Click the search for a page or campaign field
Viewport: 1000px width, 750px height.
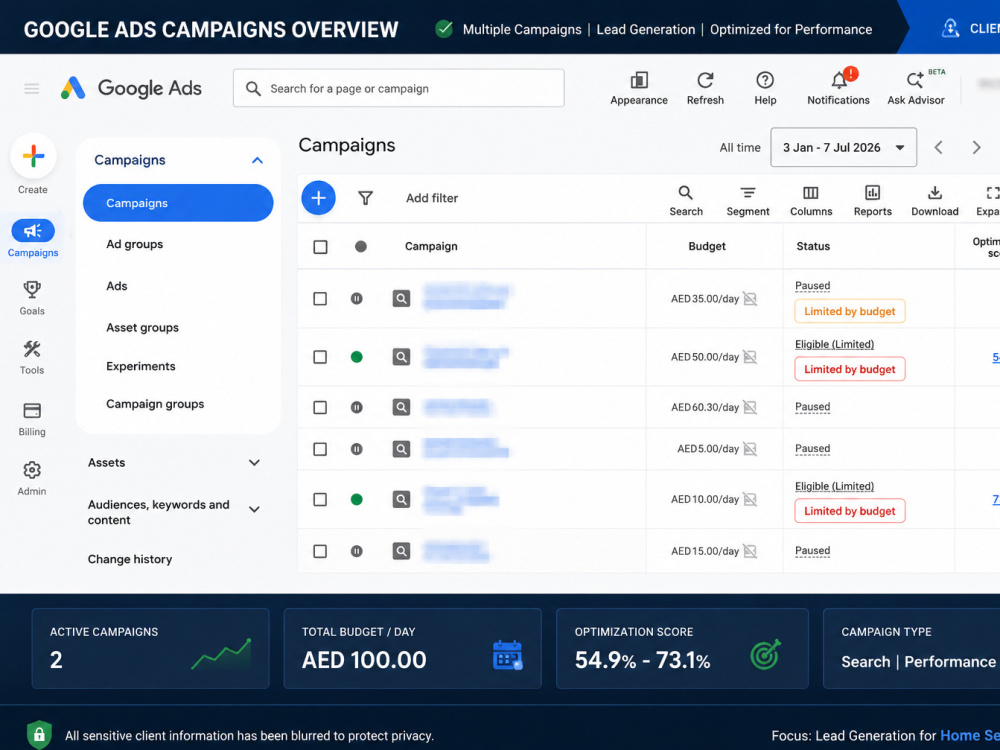[x=399, y=88]
